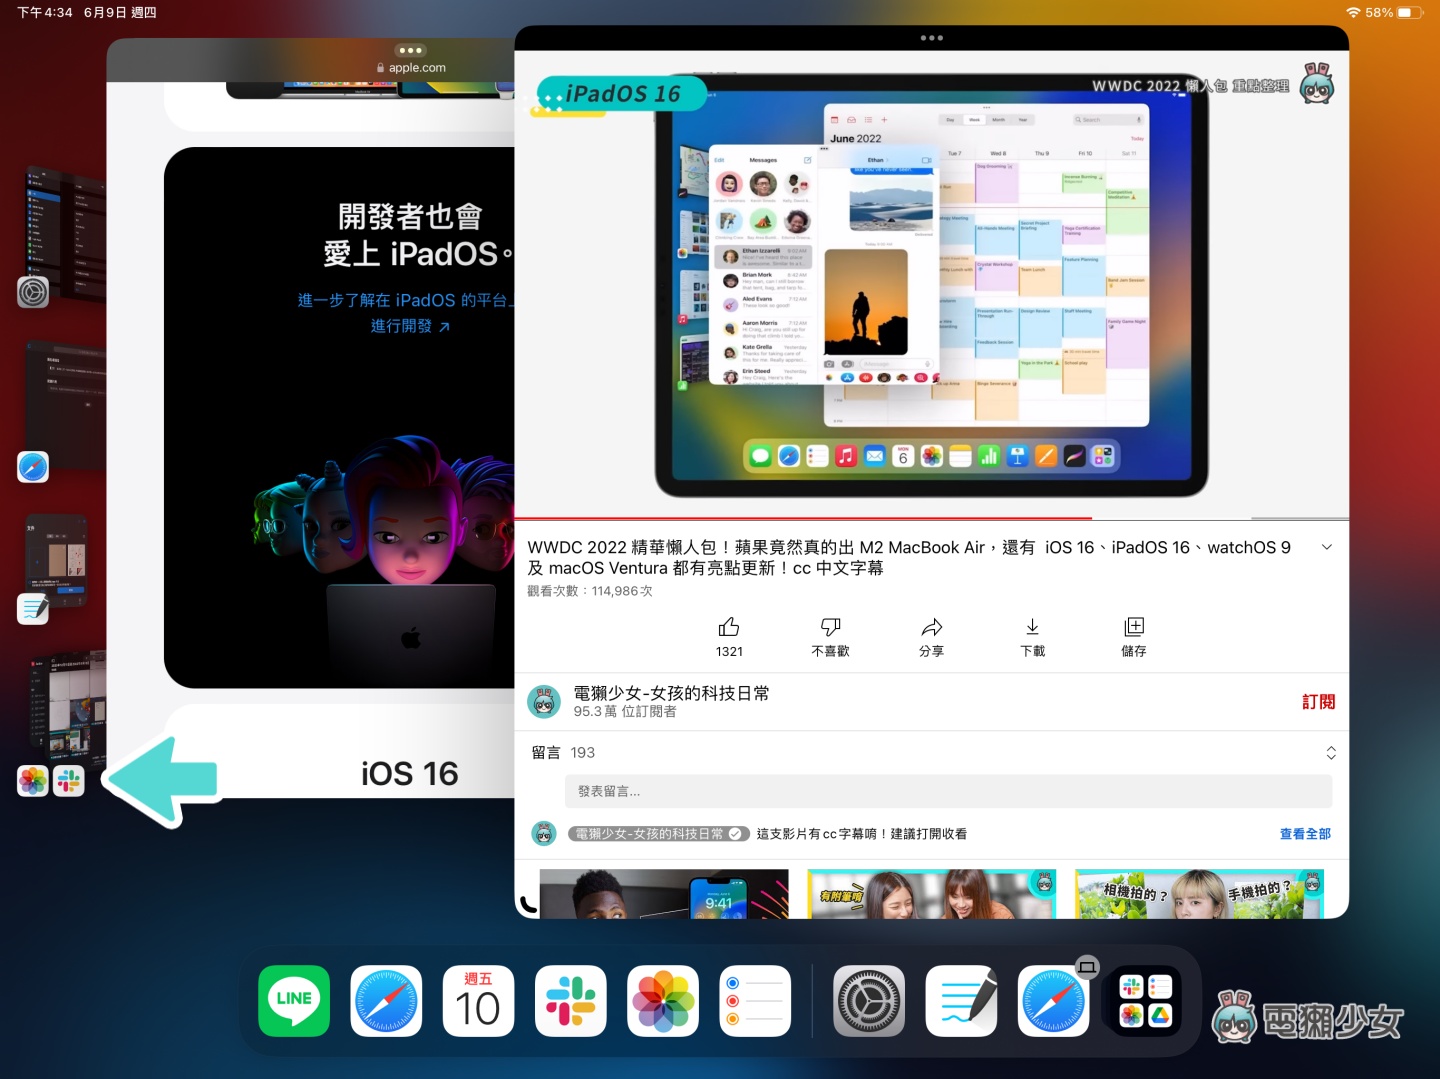Open the Calendar app showing 10
Screen dimensions: 1440x1079
478,1001
